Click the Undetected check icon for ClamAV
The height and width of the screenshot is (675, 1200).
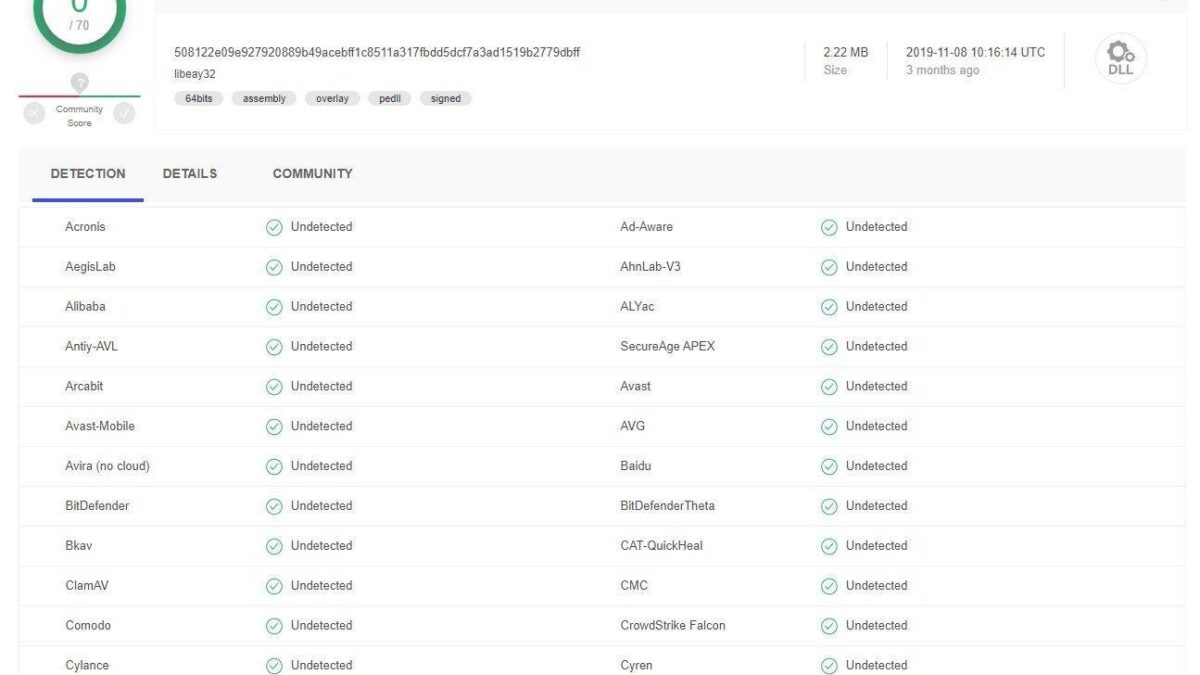pyautogui.click(x=273, y=586)
